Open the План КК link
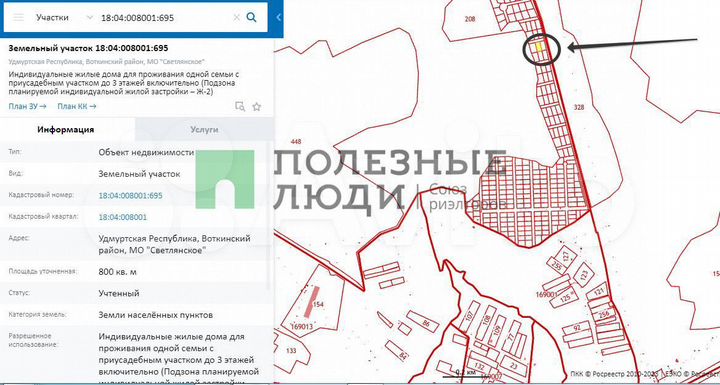Viewport: 720px width, 385px height. pyautogui.click(x=77, y=107)
